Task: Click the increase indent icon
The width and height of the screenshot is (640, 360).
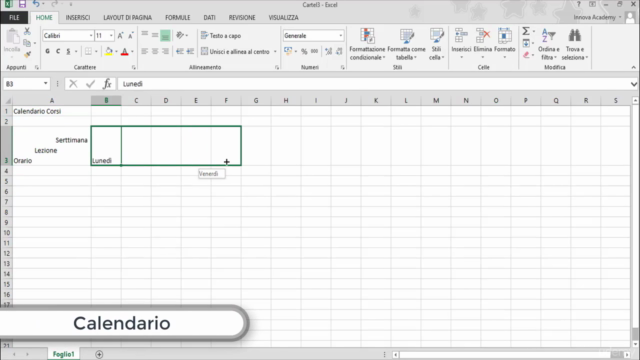Action: tap(190, 51)
